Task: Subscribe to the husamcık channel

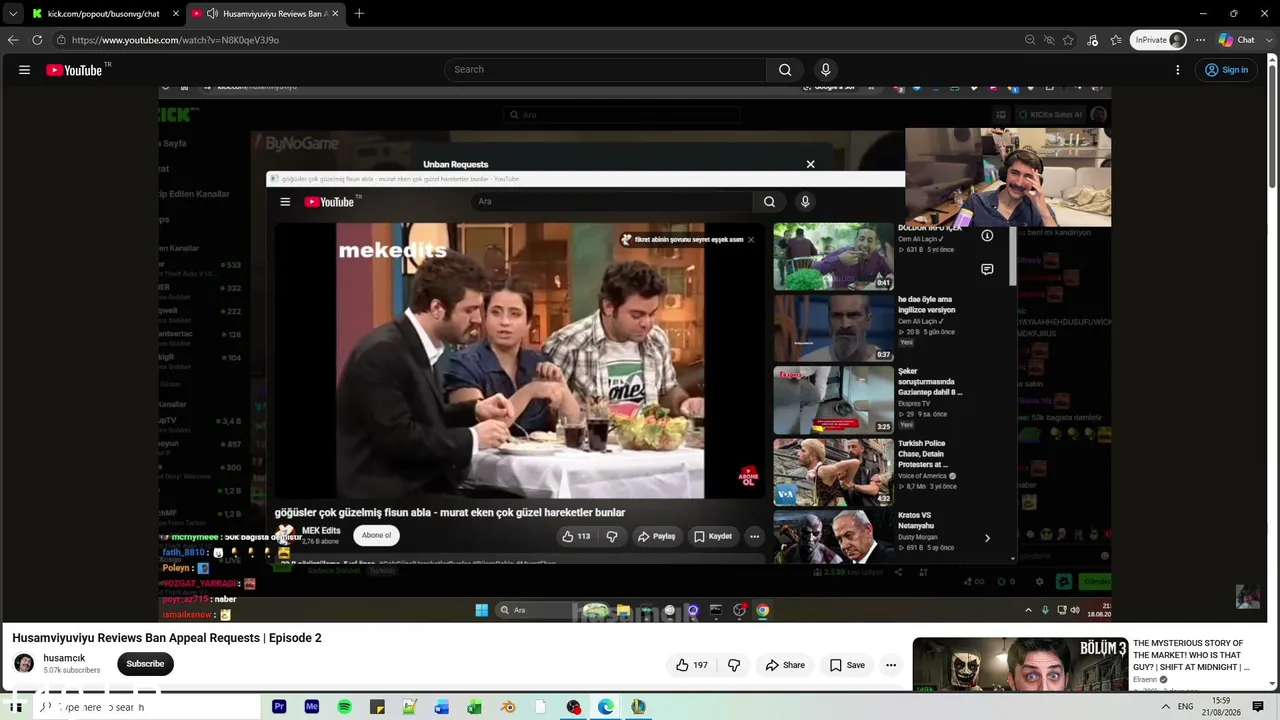Action: pyautogui.click(x=145, y=664)
